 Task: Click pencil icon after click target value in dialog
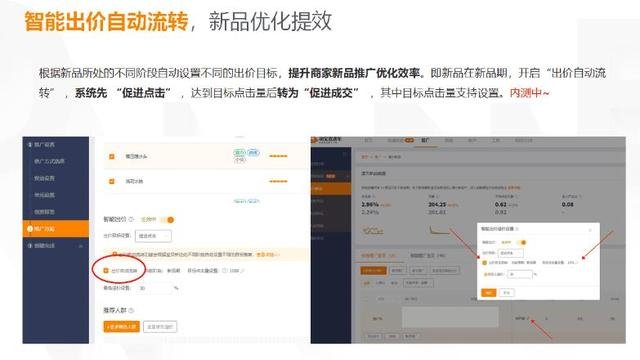[x=576, y=263]
